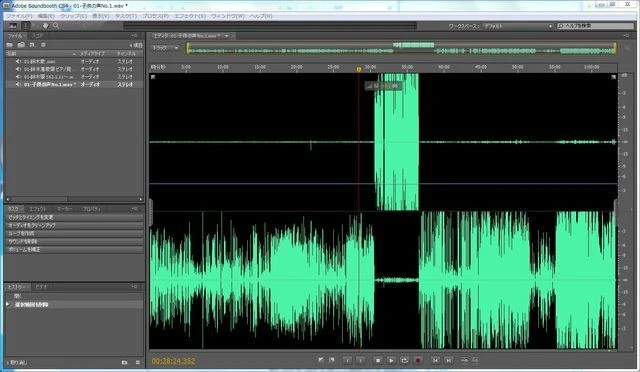Open the トラック dropdown in editor
Viewport: 640px width, 372px height.
click(x=165, y=48)
